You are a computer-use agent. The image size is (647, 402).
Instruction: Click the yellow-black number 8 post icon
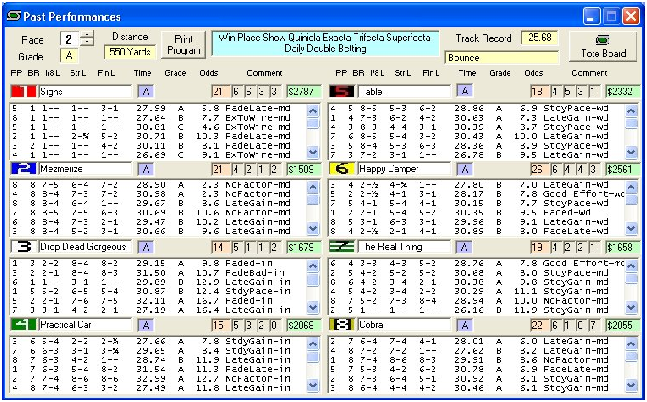pyautogui.click(x=342, y=325)
